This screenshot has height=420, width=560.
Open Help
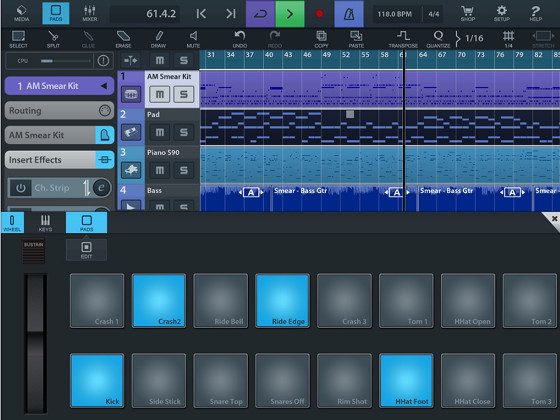pos(535,14)
